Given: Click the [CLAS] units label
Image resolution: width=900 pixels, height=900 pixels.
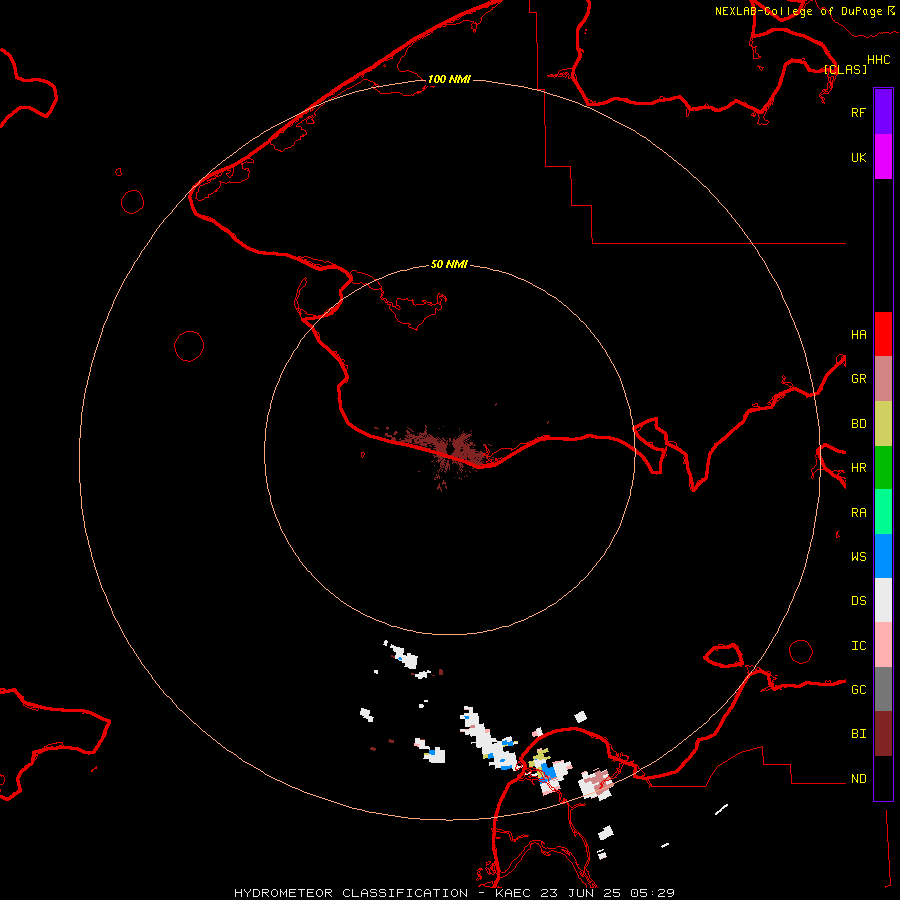Looking at the screenshot, I should pos(845,69).
